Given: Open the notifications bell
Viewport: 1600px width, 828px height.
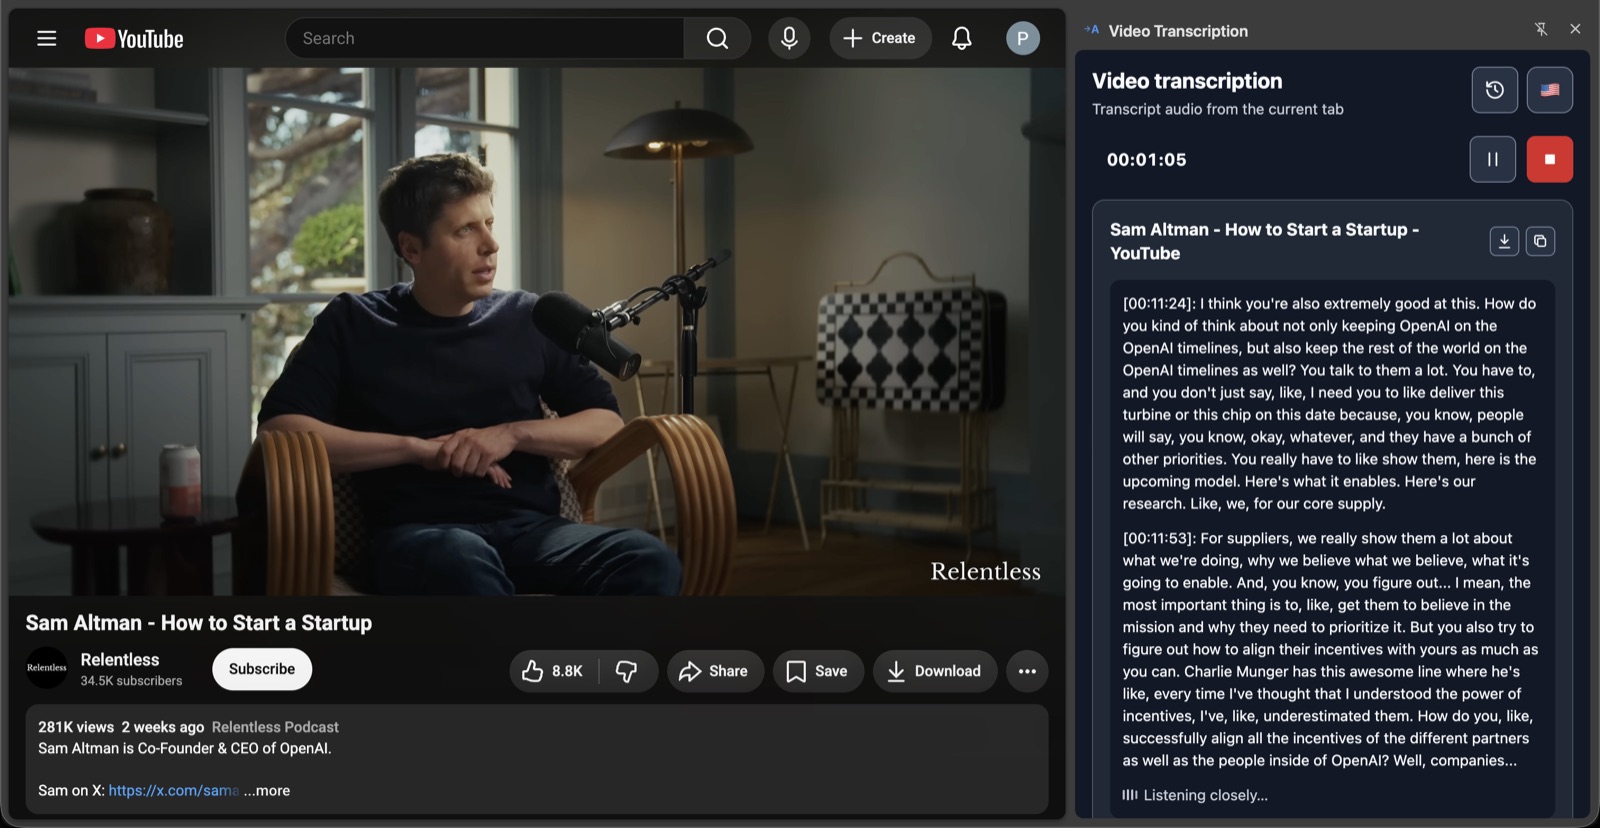Looking at the screenshot, I should coord(961,38).
